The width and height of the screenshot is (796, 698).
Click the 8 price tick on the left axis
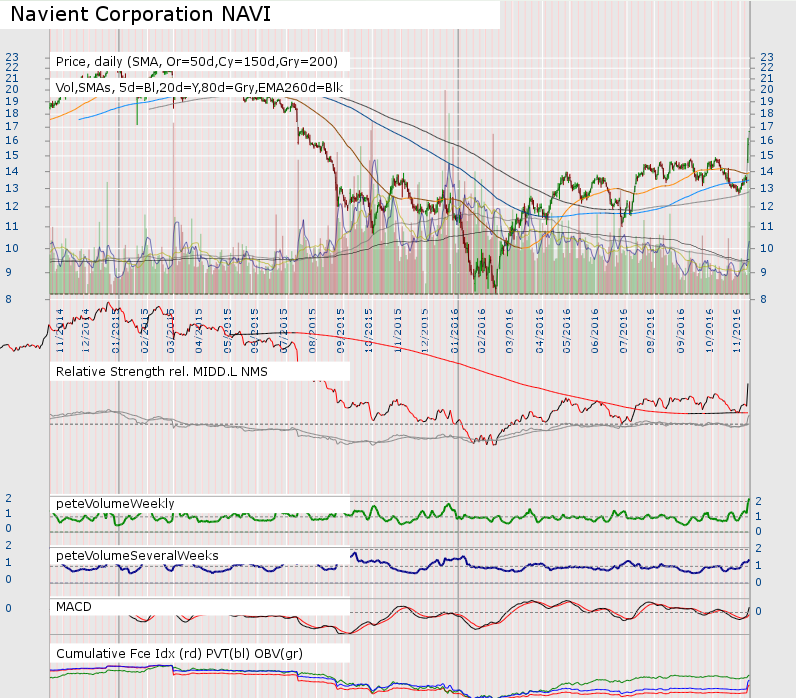pyautogui.click(x=9, y=298)
